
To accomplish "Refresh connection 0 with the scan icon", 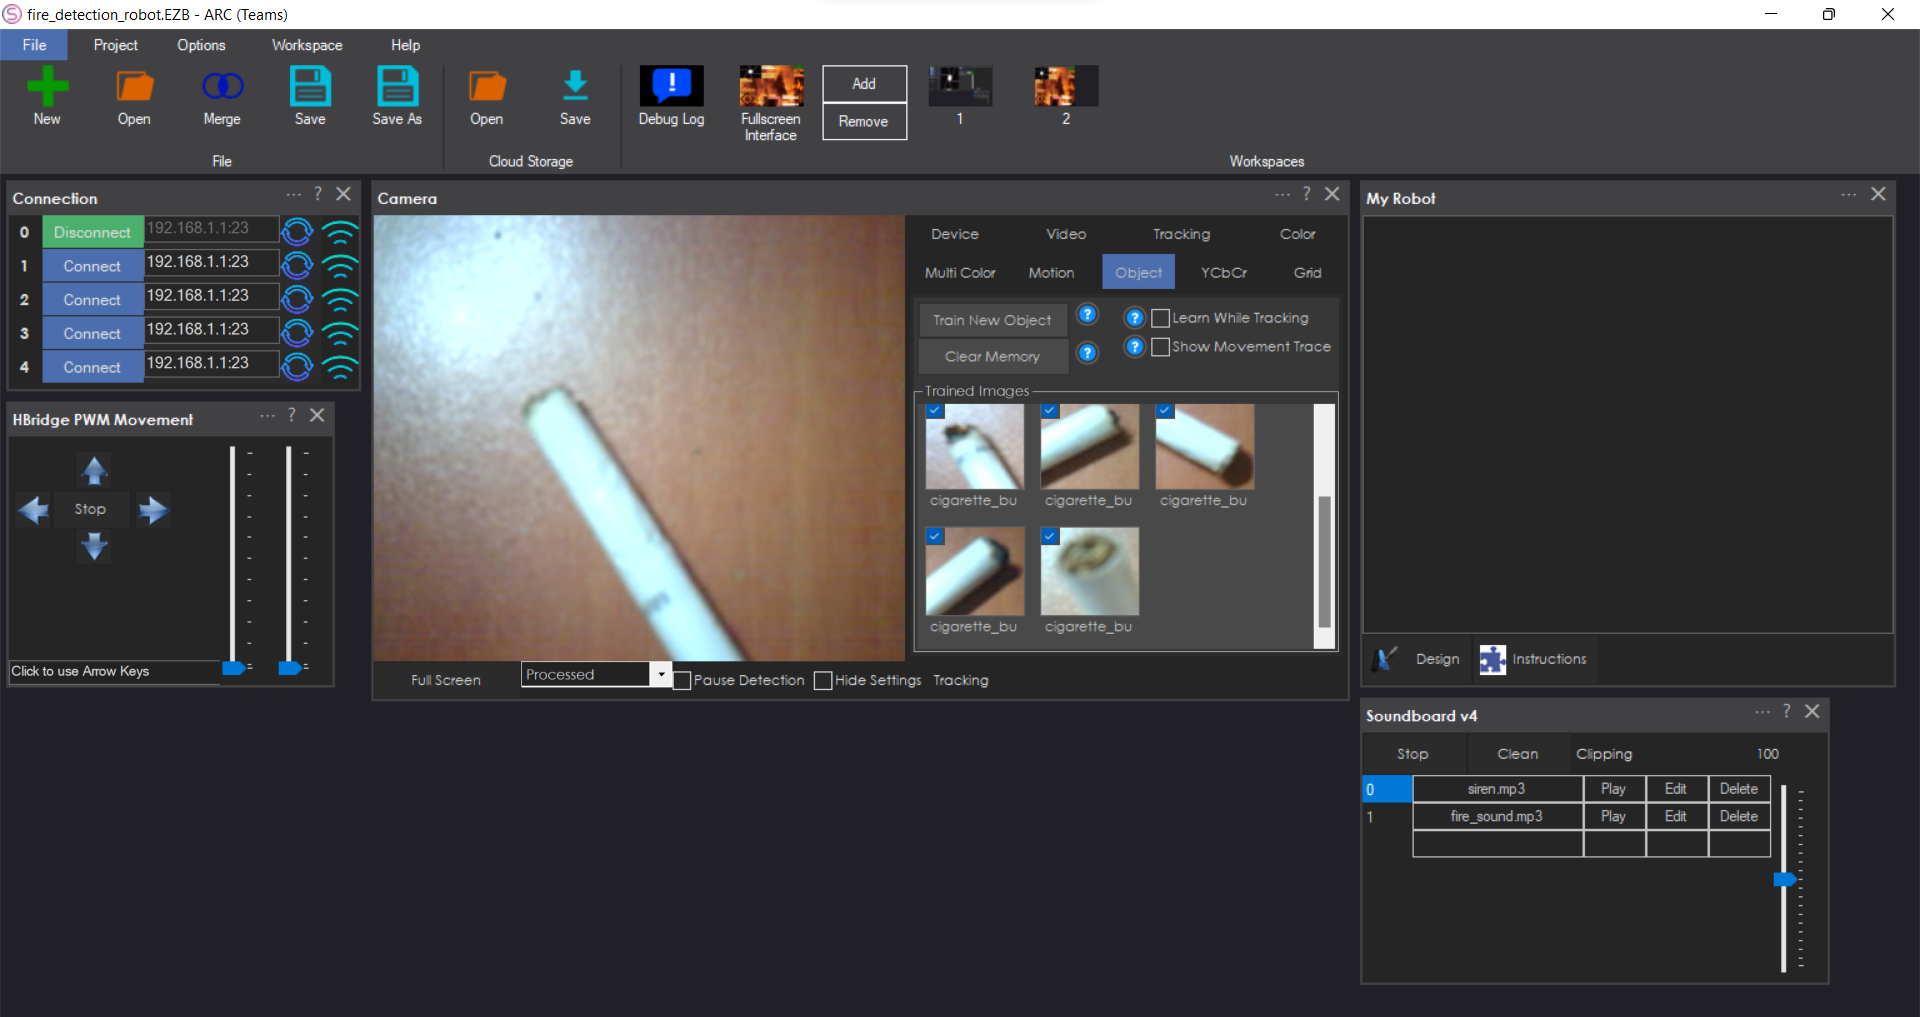I will pos(297,231).
